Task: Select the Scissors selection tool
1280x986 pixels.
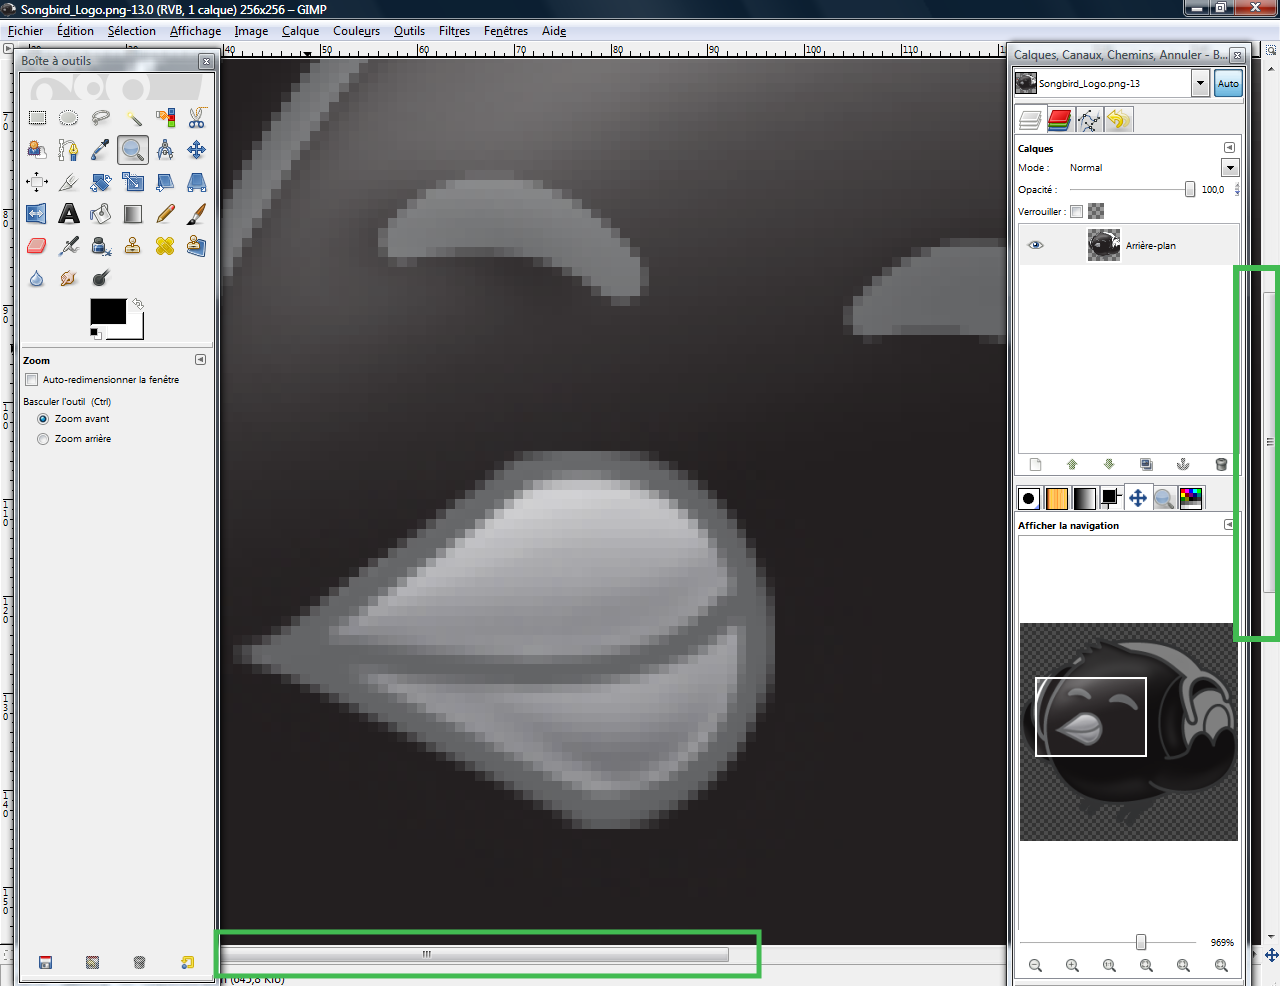Action: pyautogui.click(x=197, y=118)
